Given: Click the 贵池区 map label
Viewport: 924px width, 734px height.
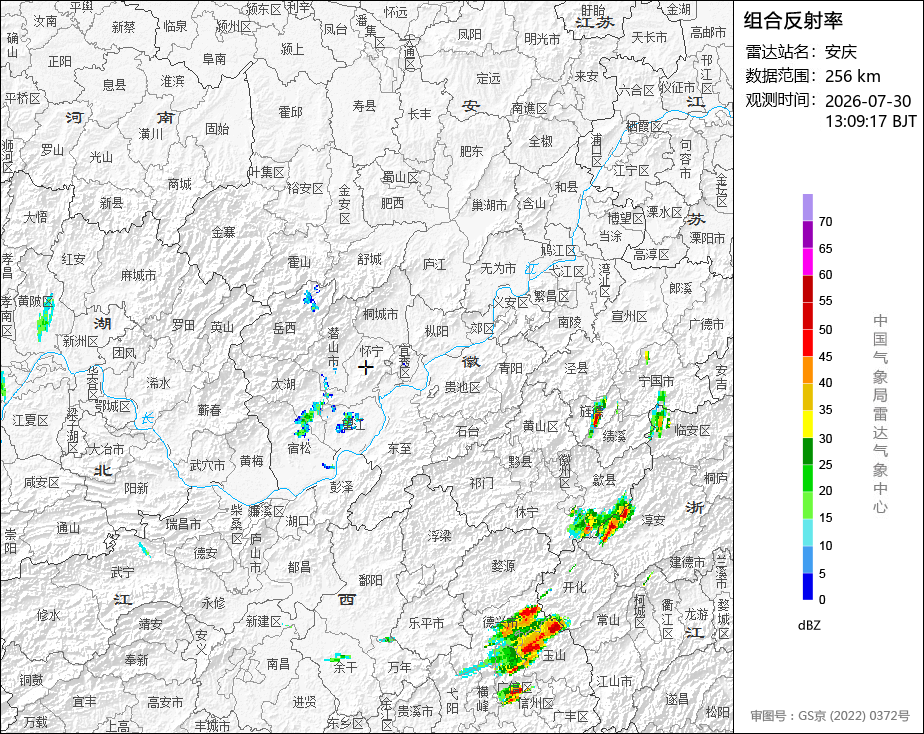Looking at the screenshot, I should coord(462,387).
